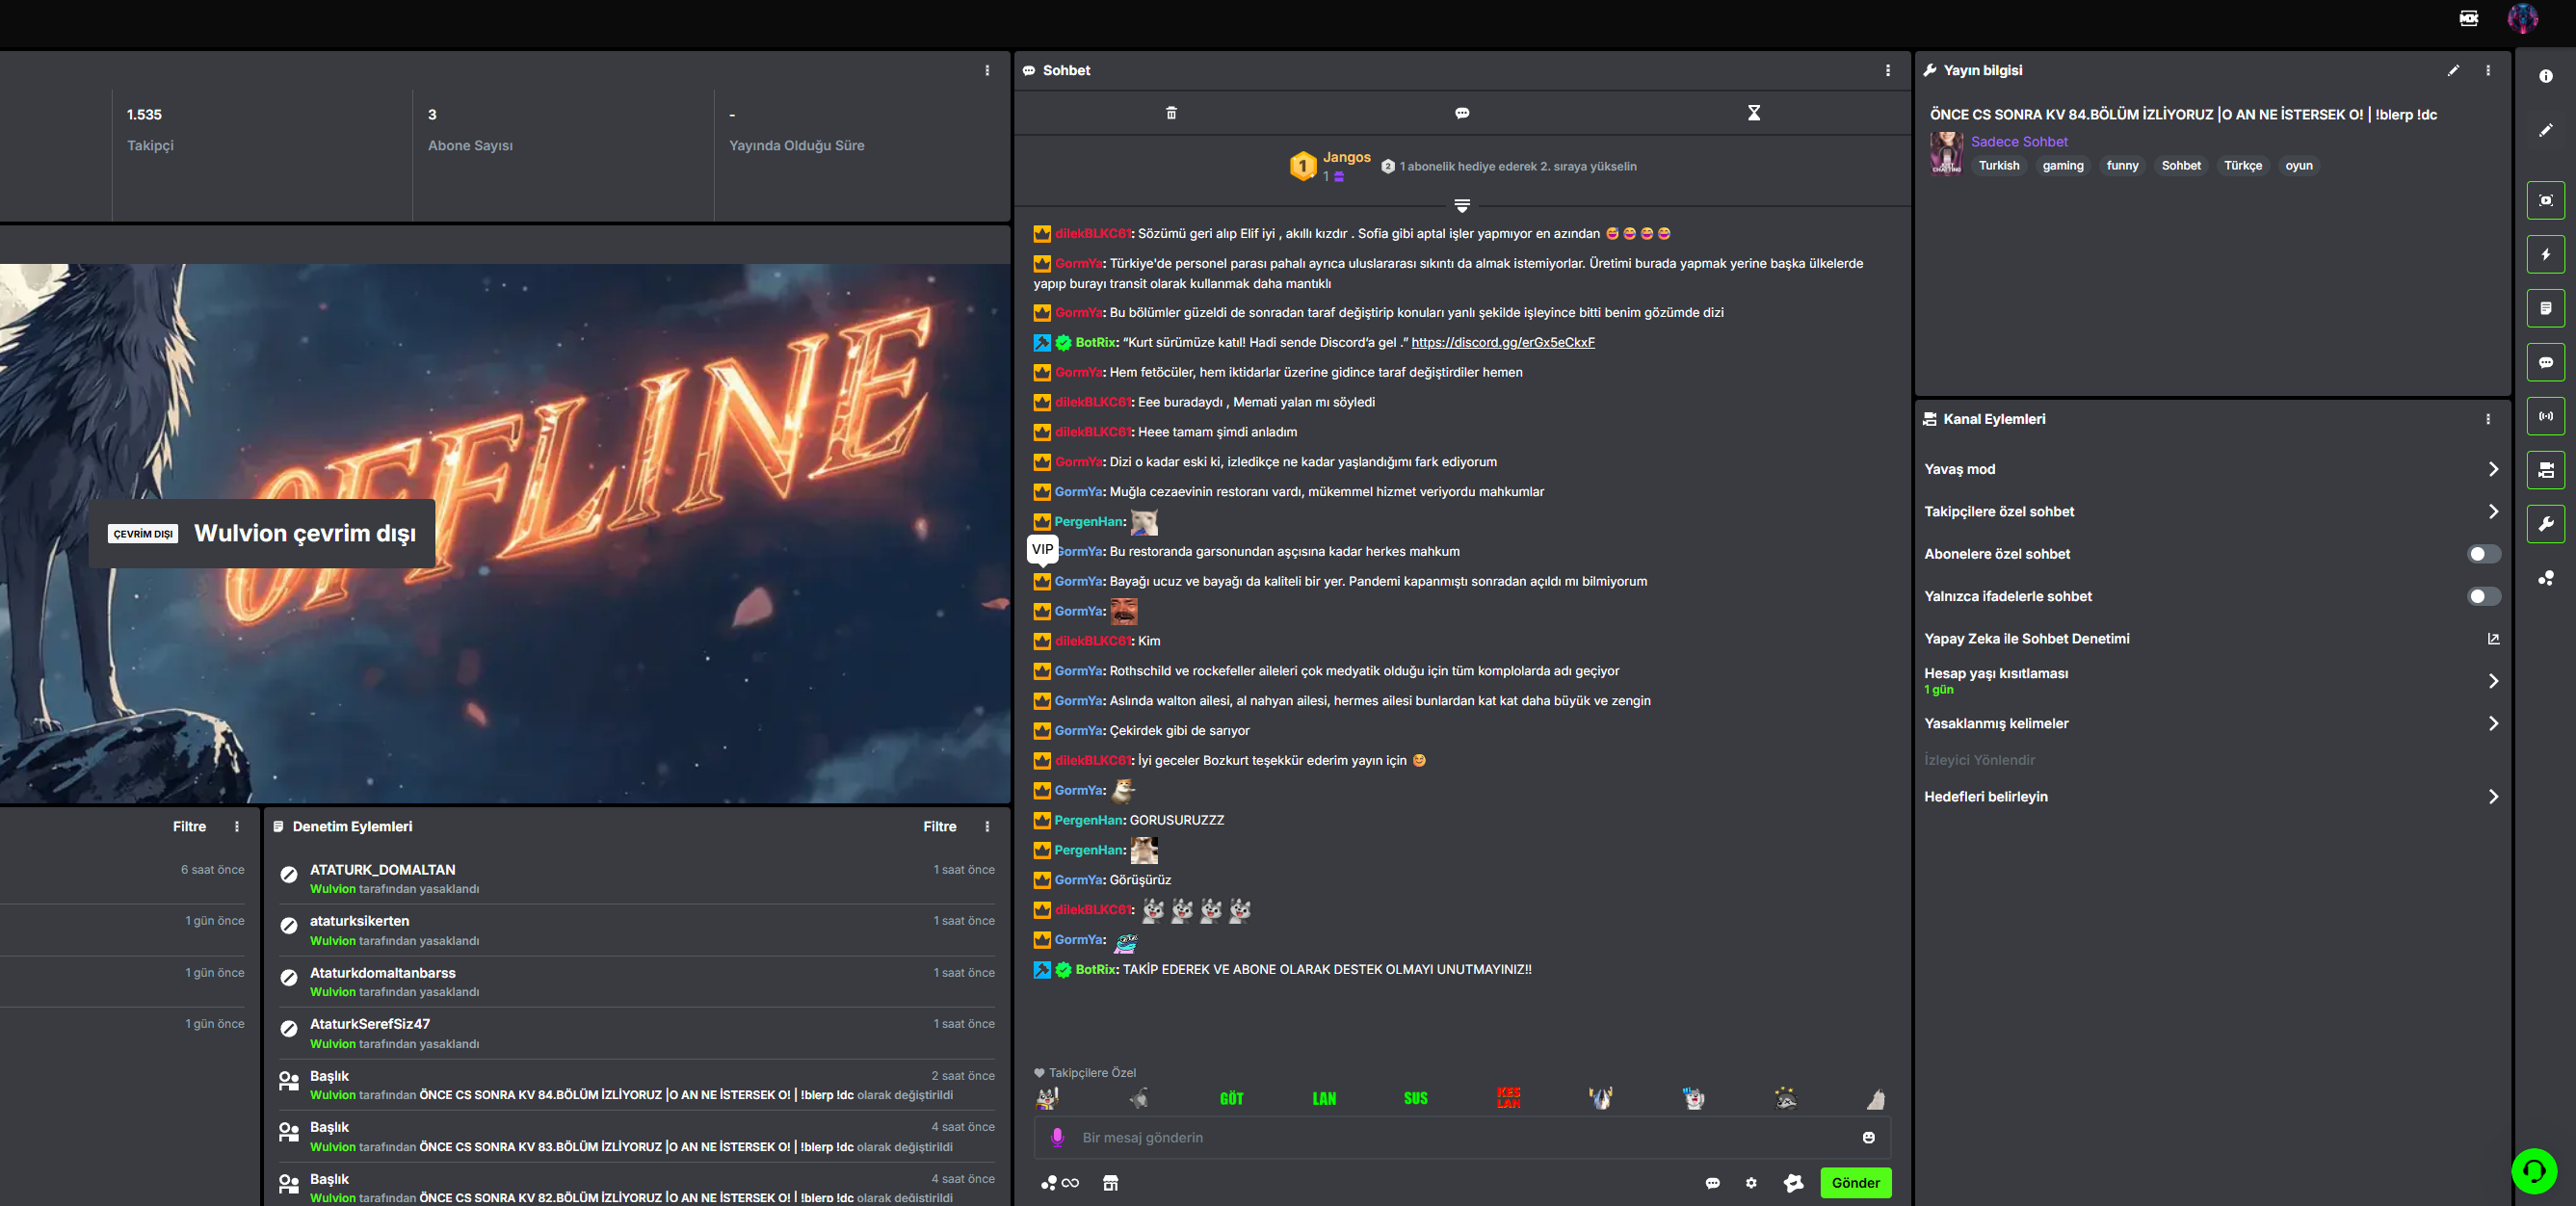Open the Yayın bilgisi three-dot menu
Viewport: 2576px width, 1206px height.
(2488, 70)
